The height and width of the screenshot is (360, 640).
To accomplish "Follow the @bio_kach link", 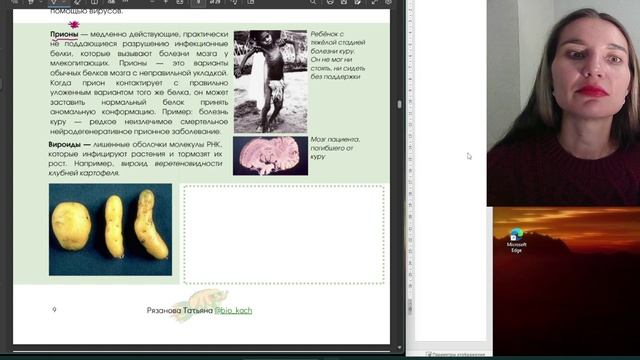I will click(233, 310).
